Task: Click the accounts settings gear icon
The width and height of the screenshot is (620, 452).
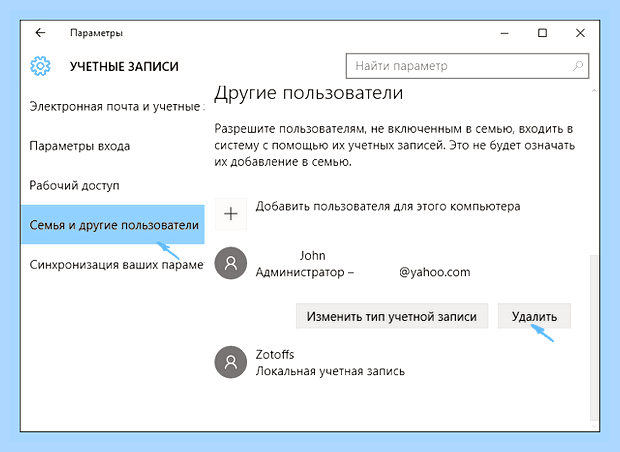Action: coord(40,66)
